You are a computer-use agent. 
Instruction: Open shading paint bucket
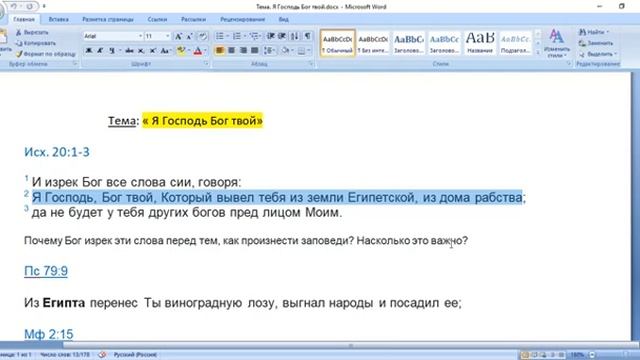[x=285, y=51]
